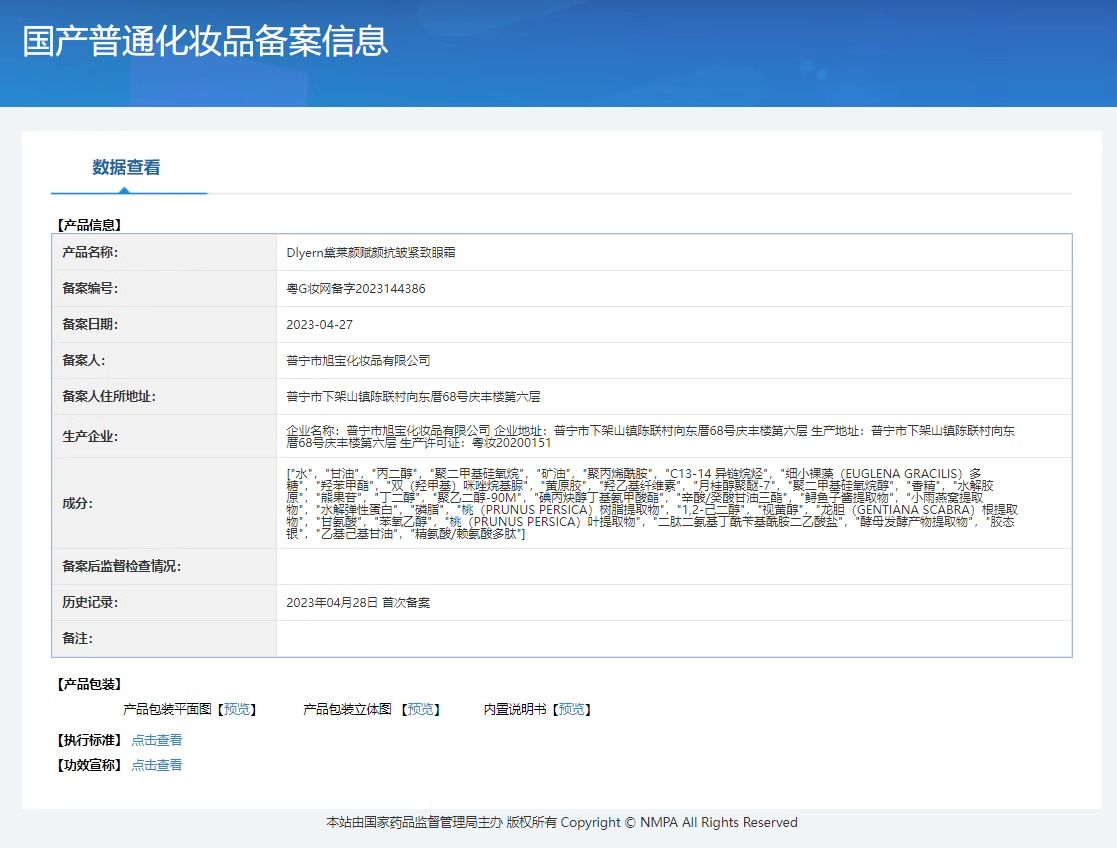The image size is (1117, 848).
Task: Click the ingredients list text
Action: pos(652,503)
